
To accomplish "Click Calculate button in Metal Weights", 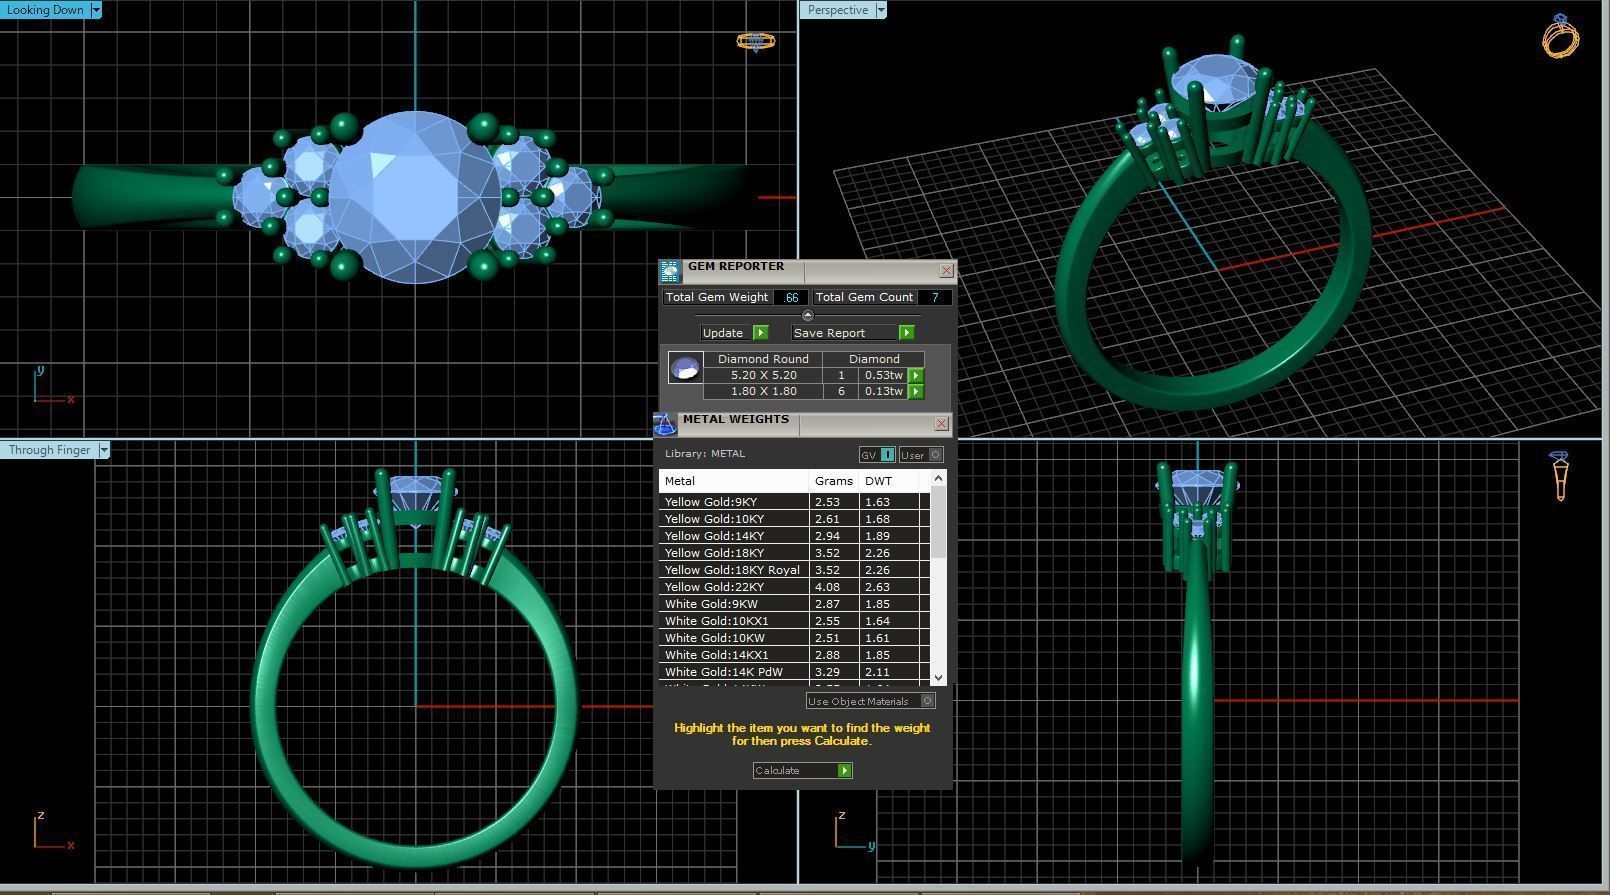I will pyautogui.click(x=802, y=770).
